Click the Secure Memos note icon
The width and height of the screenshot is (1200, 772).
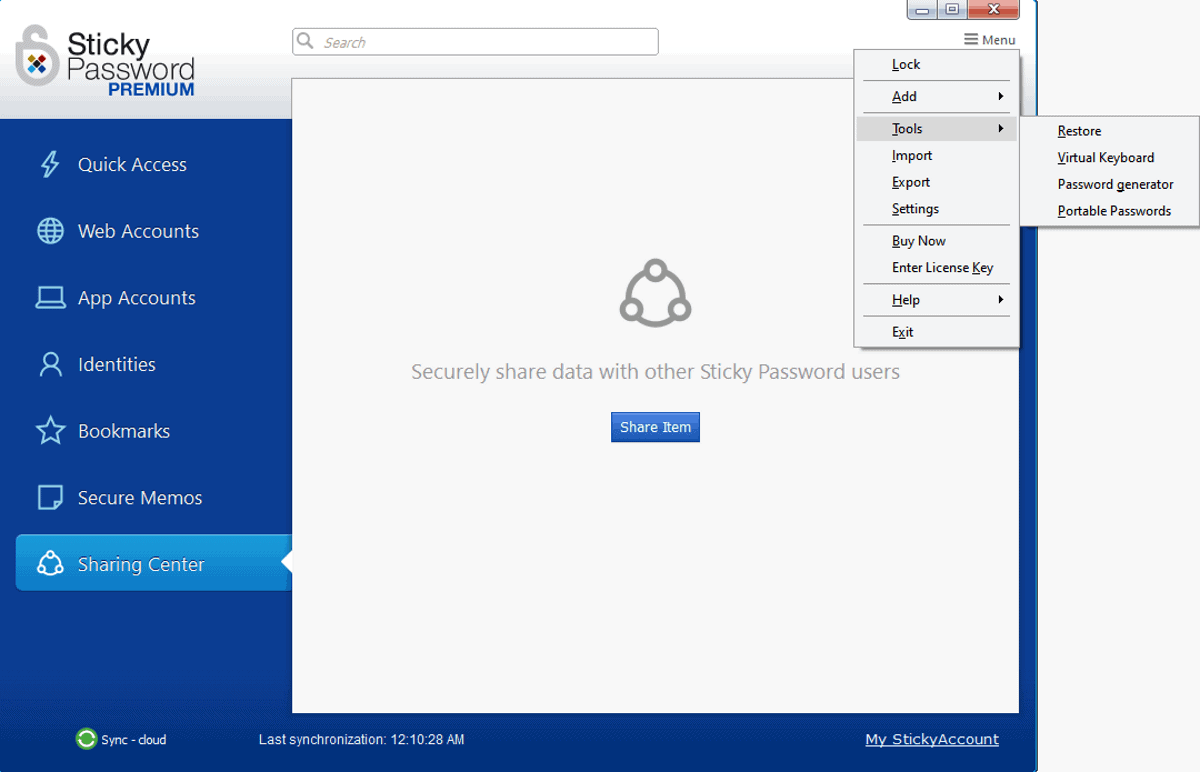(x=50, y=498)
